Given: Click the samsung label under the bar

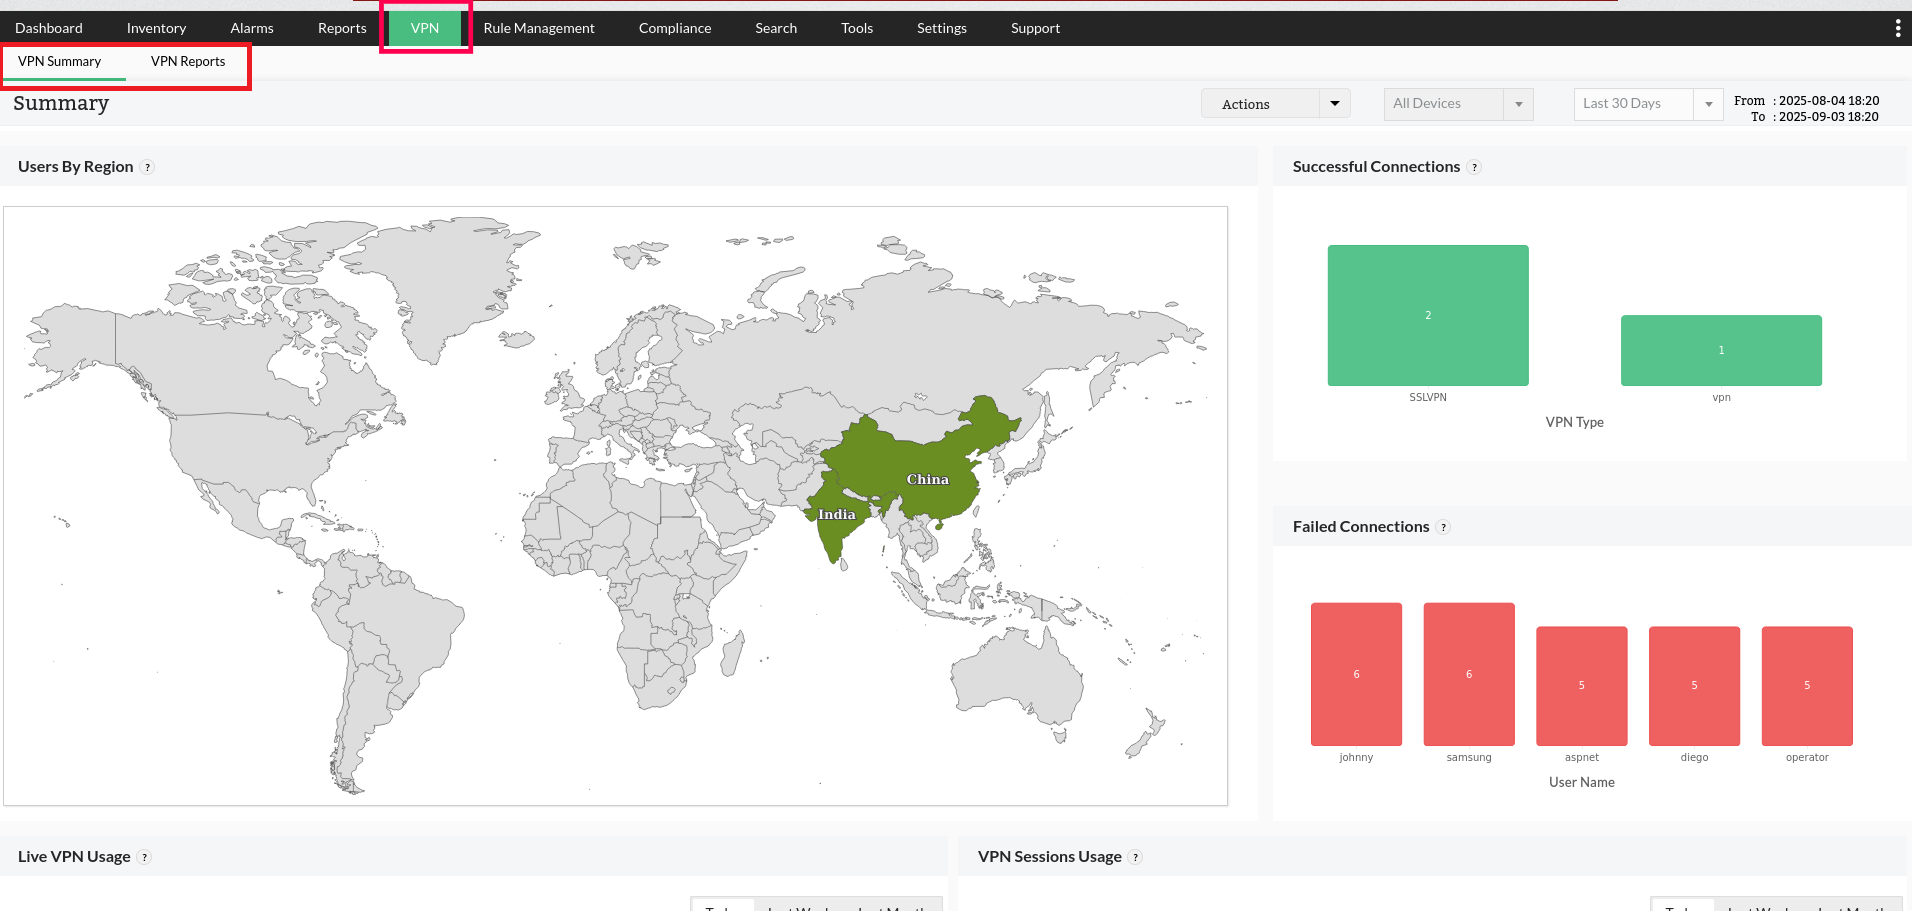Looking at the screenshot, I should 1469,757.
